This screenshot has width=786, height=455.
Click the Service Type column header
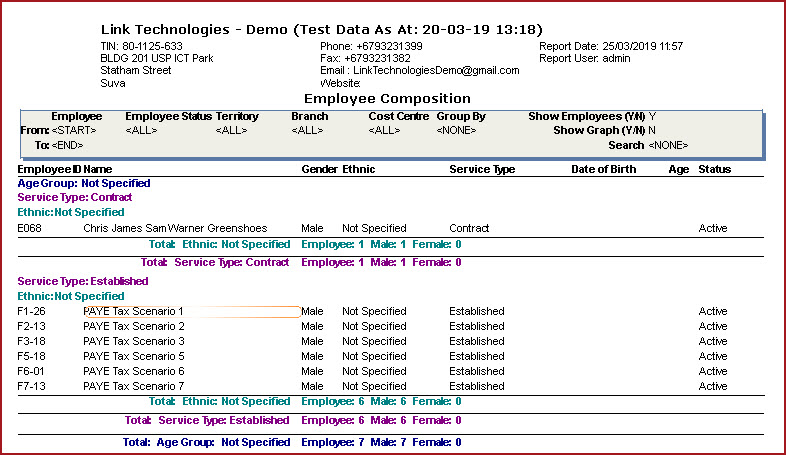click(482, 170)
